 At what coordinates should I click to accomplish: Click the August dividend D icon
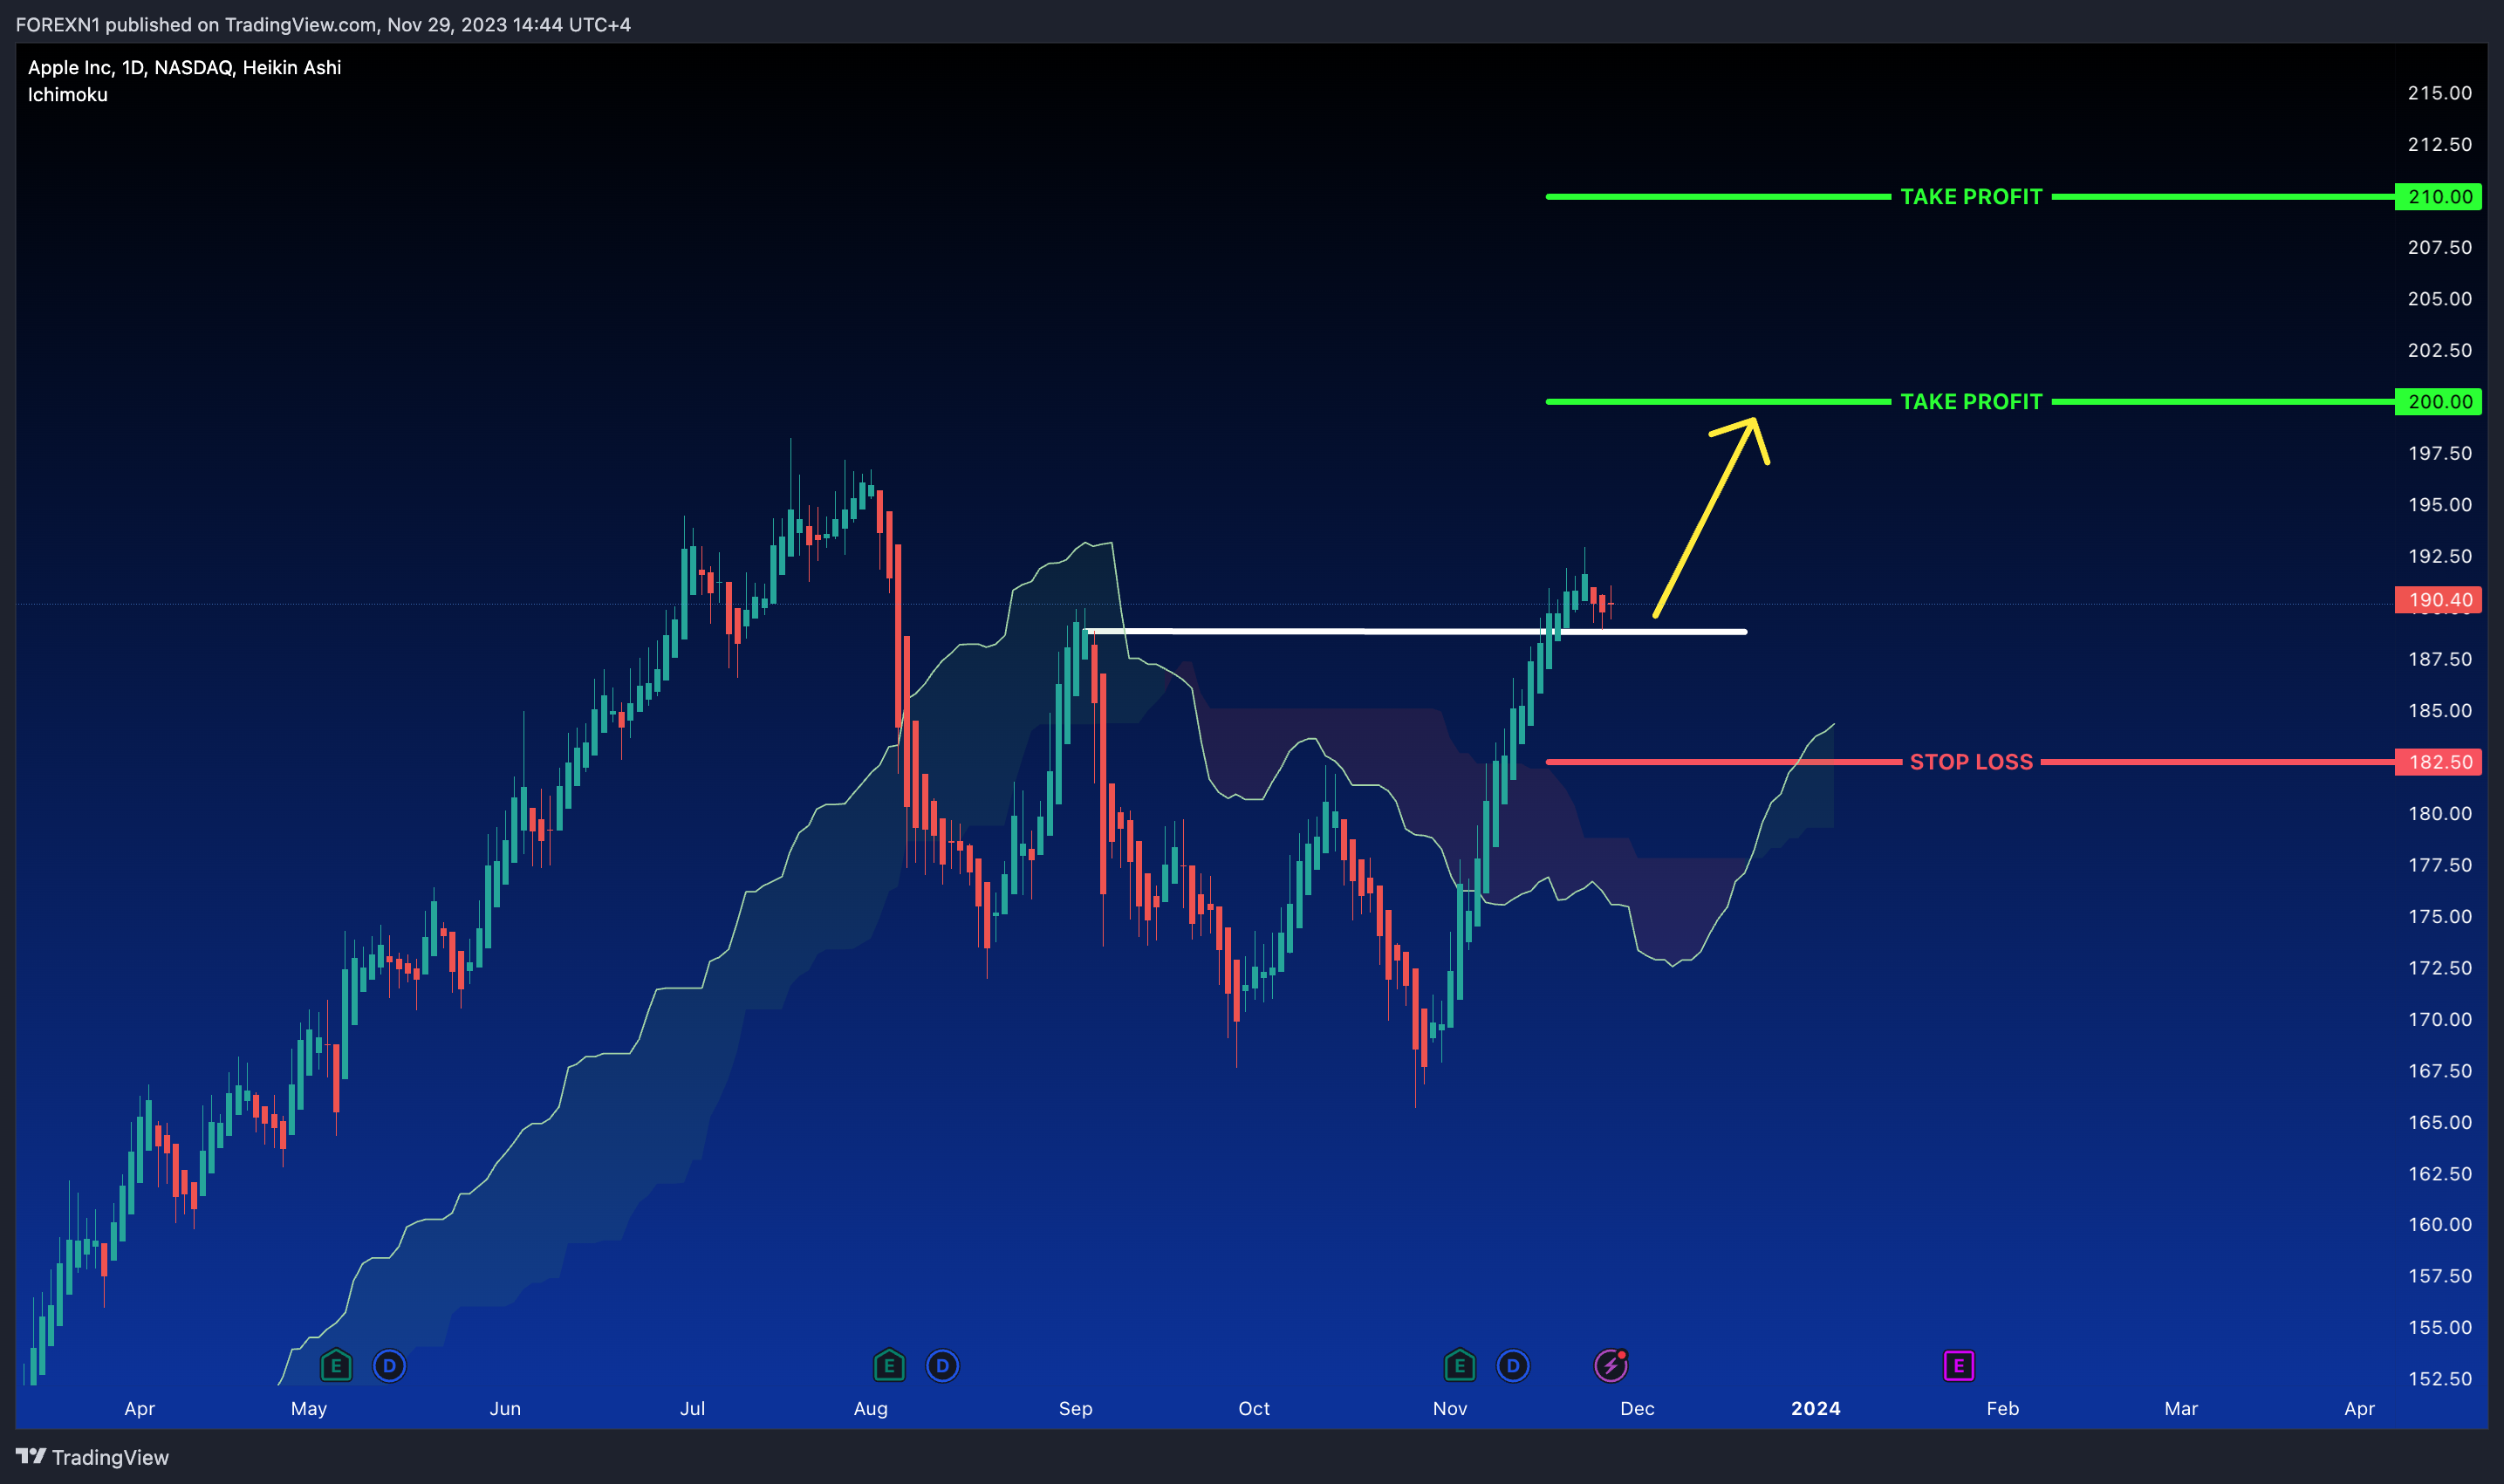[942, 1365]
